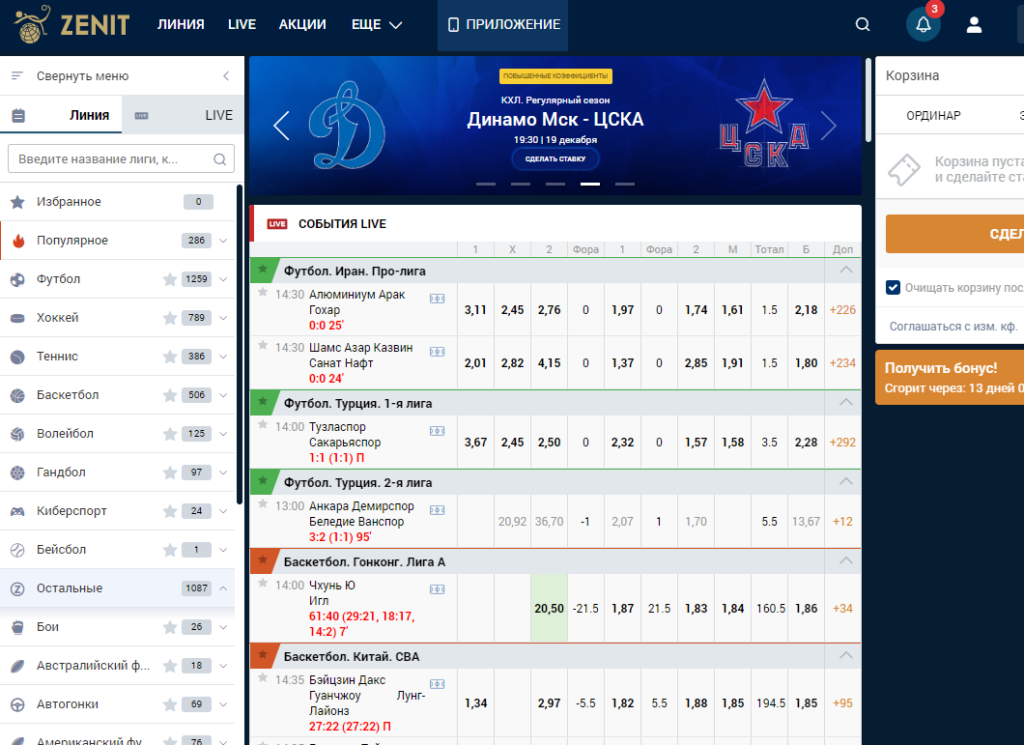Expand the Волейбол category chevron
Image resolution: width=1024 pixels, height=745 pixels.
coord(223,434)
